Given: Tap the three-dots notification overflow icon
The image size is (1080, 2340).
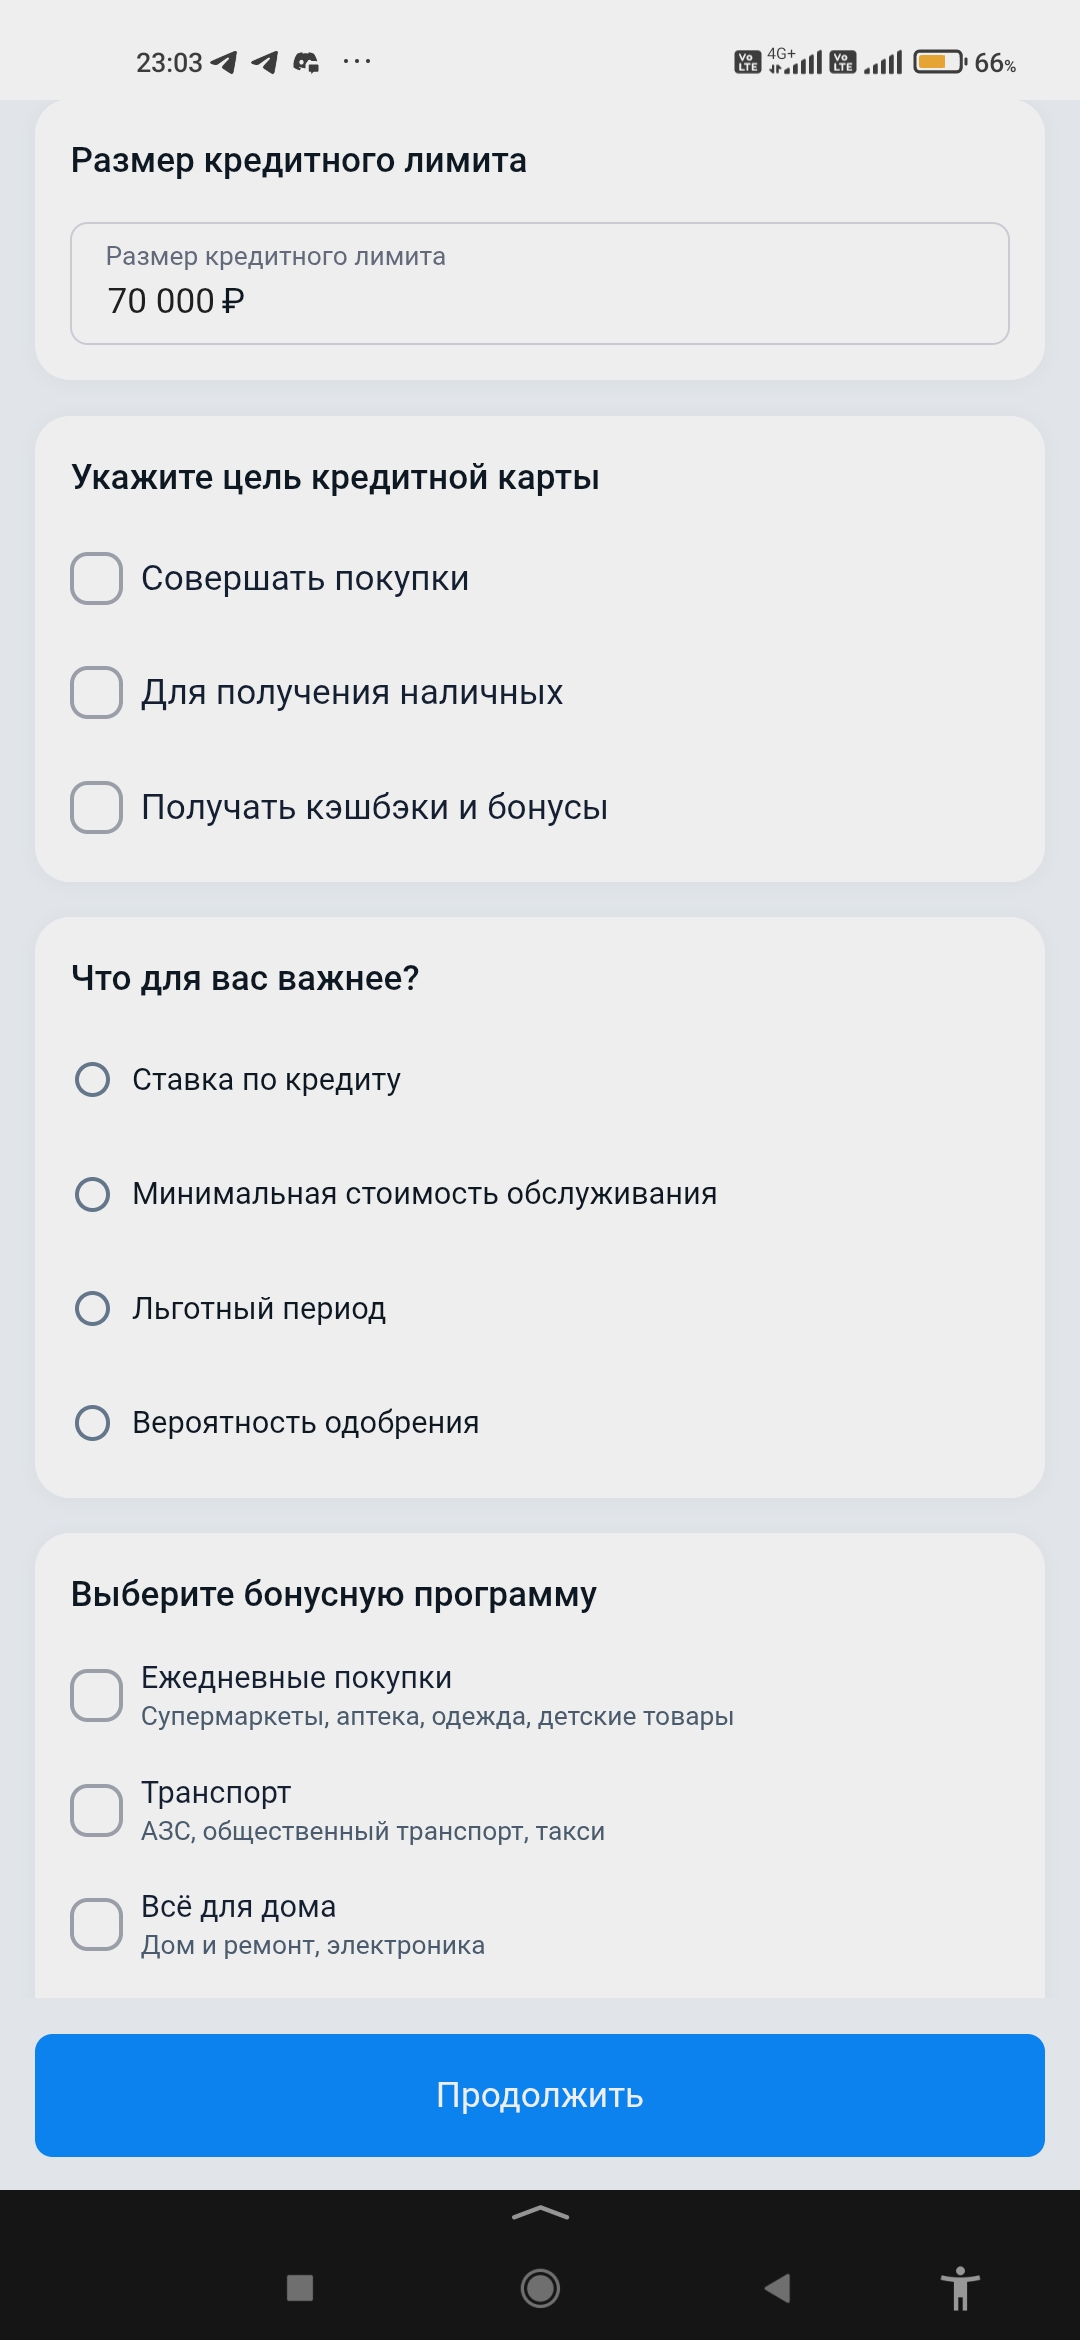Looking at the screenshot, I should 357,62.
